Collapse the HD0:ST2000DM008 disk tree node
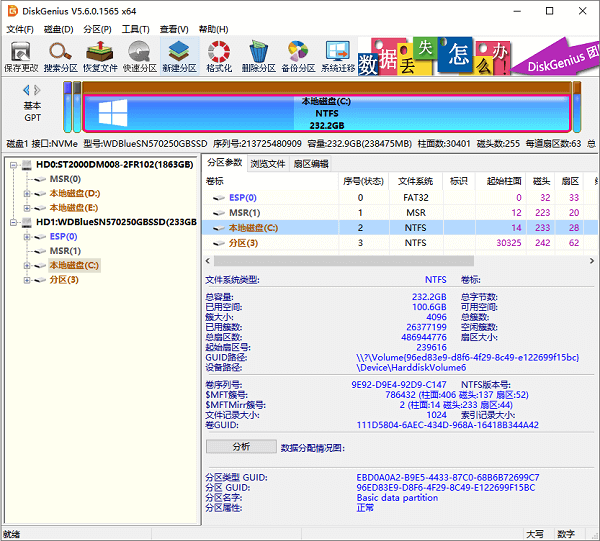Viewport: 600px width, 541px height. click(x=12, y=164)
